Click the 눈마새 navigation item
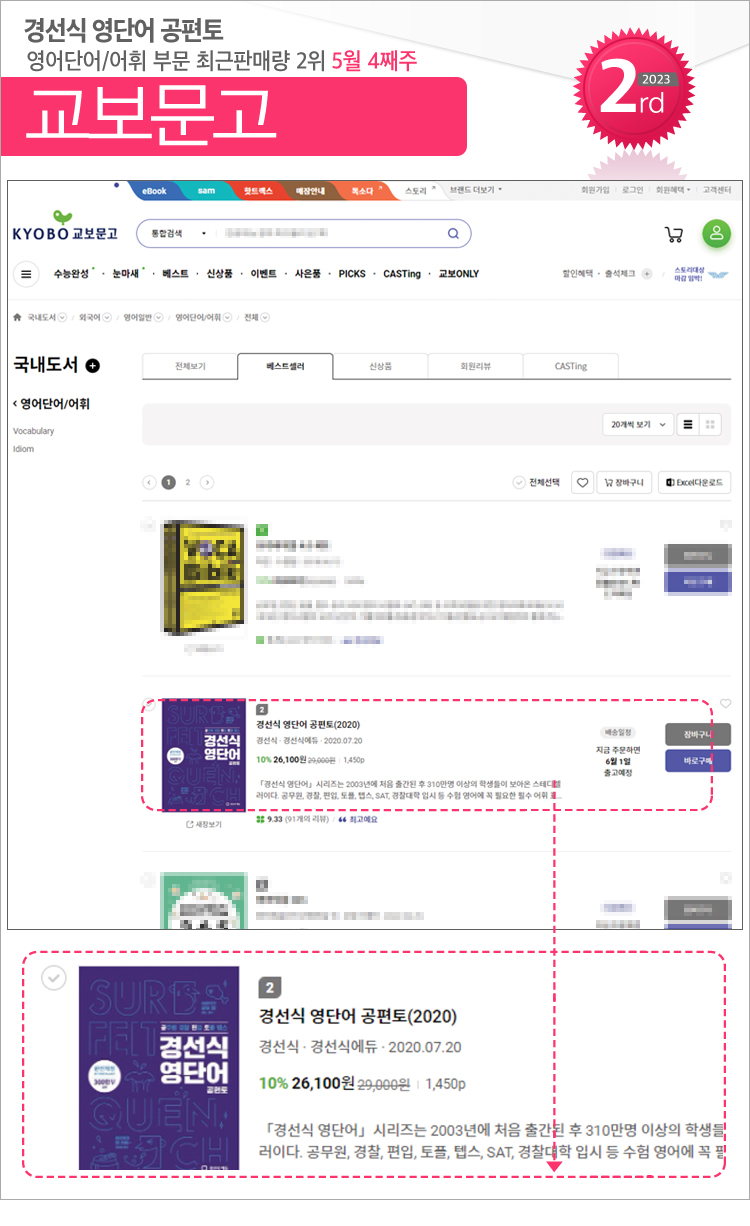Image resolution: width=750 pixels, height=1226 pixels. [x=125, y=273]
